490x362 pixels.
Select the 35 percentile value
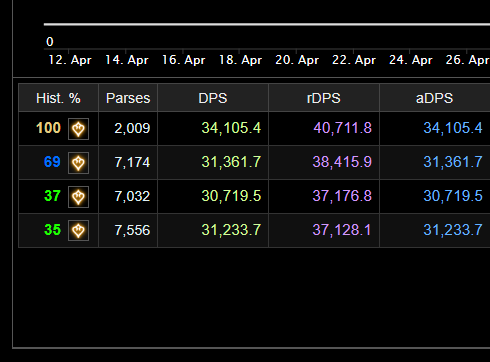(x=52, y=230)
